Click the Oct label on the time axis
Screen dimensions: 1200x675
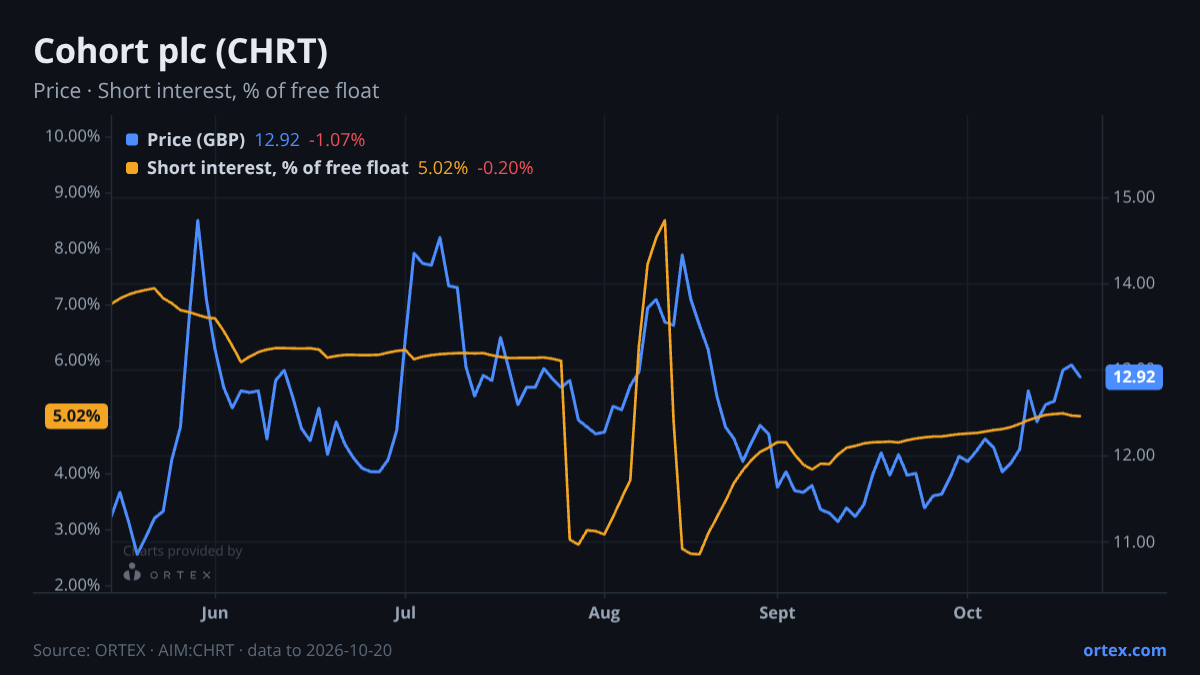click(x=967, y=612)
